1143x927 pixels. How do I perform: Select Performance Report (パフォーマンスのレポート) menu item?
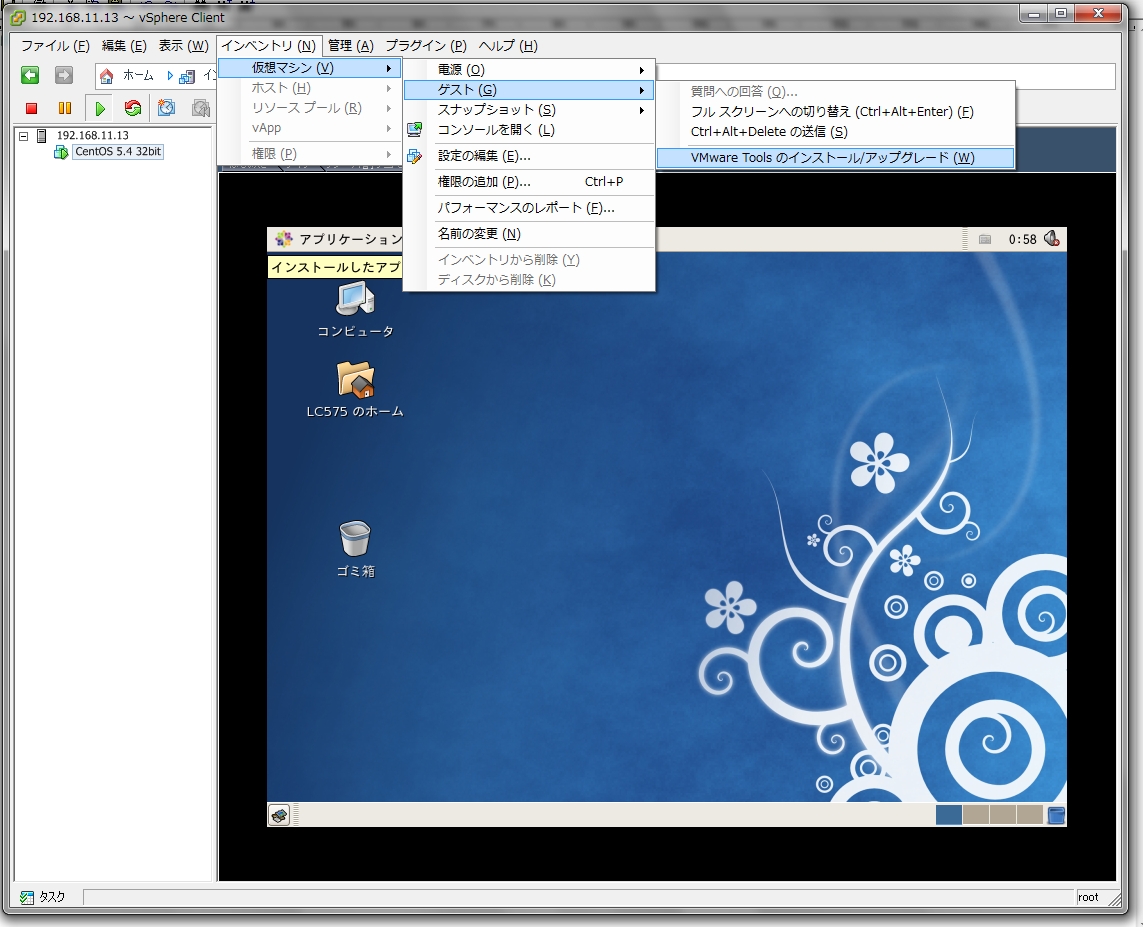pos(529,208)
